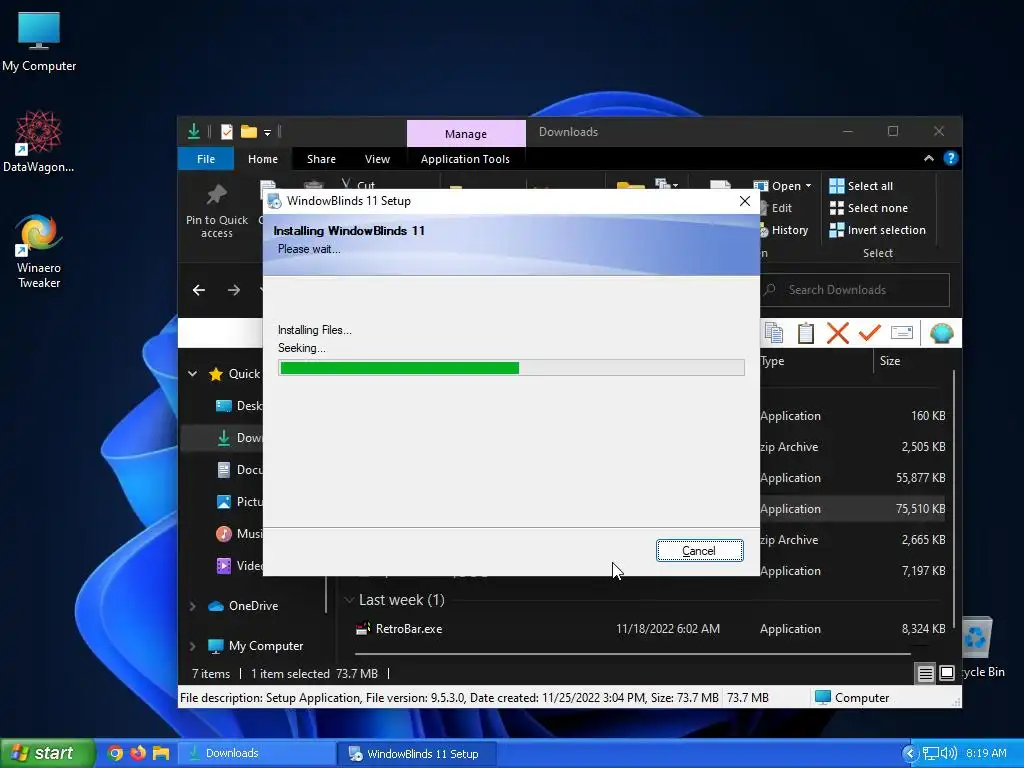Click the orange checkmark toolbar icon
The height and width of the screenshot is (768, 1024).
coord(869,333)
